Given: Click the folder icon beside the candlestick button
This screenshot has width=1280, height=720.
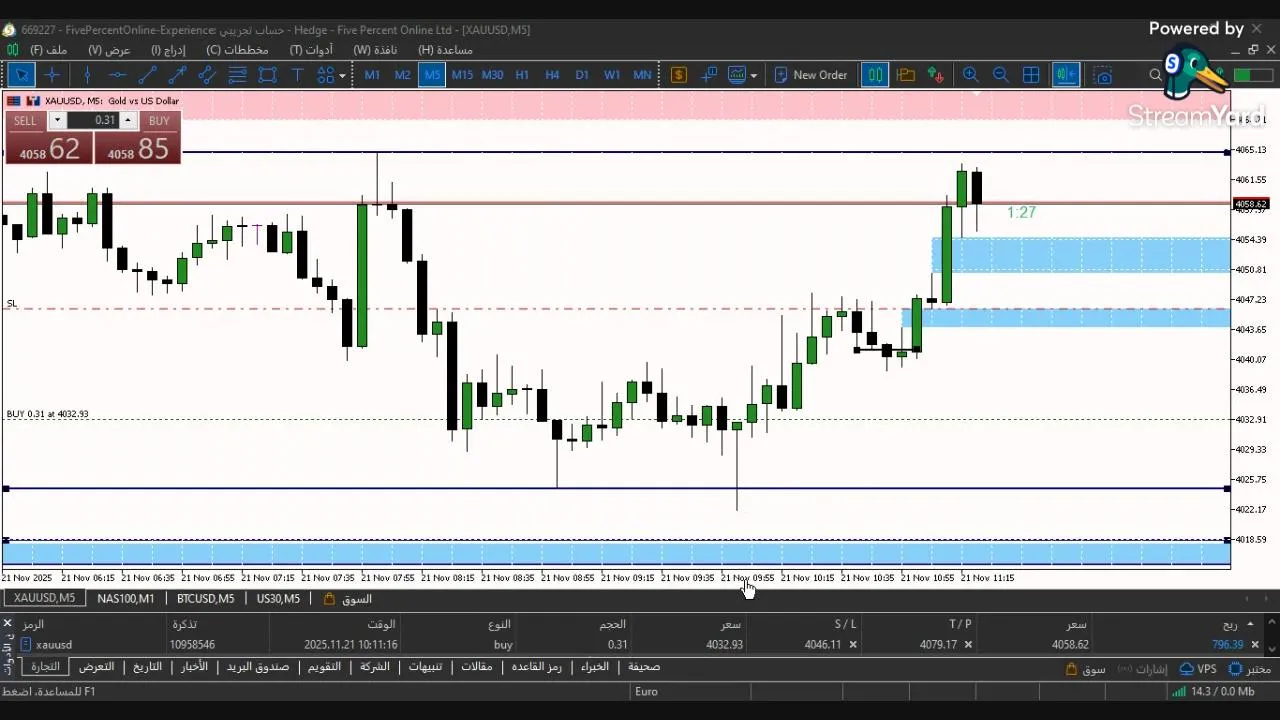Looking at the screenshot, I should coord(906,75).
